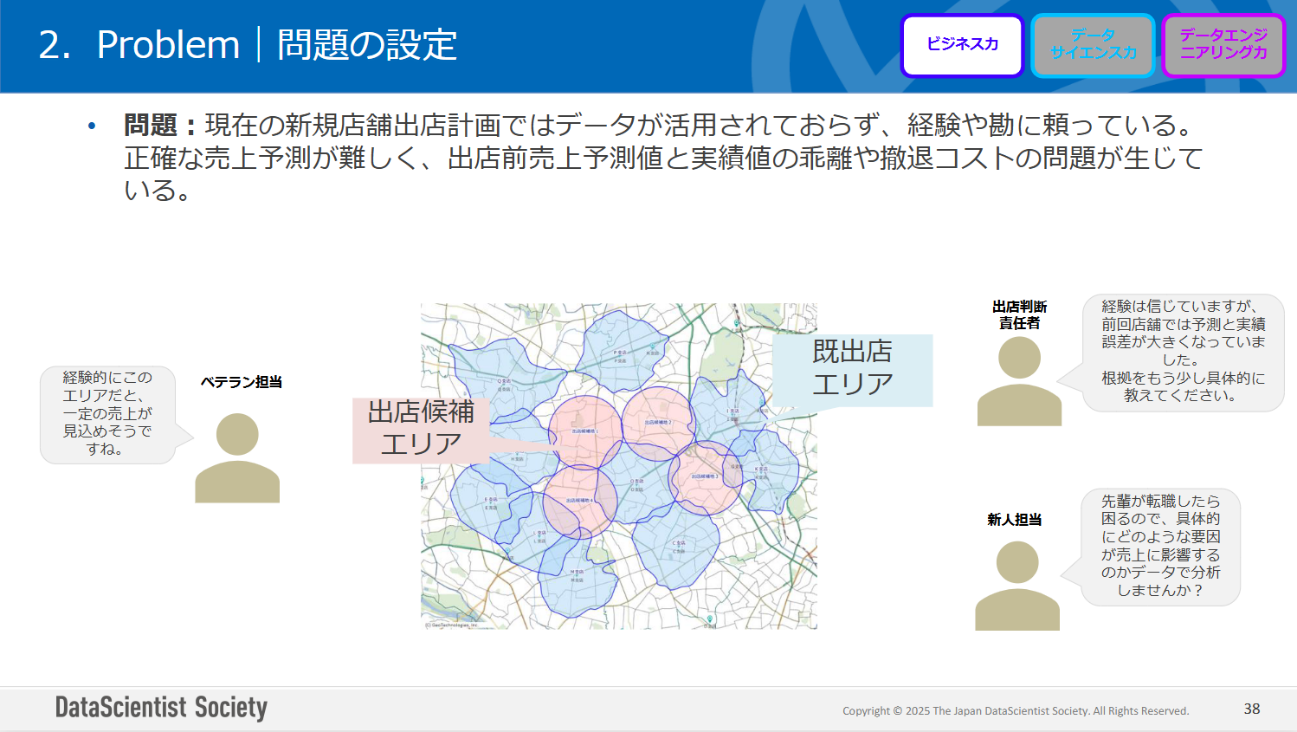Image resolution: width=1297 pixels, height=732 pixels.
Task: Click the blue C支店 area on map
Action: (x=677, y=546)
